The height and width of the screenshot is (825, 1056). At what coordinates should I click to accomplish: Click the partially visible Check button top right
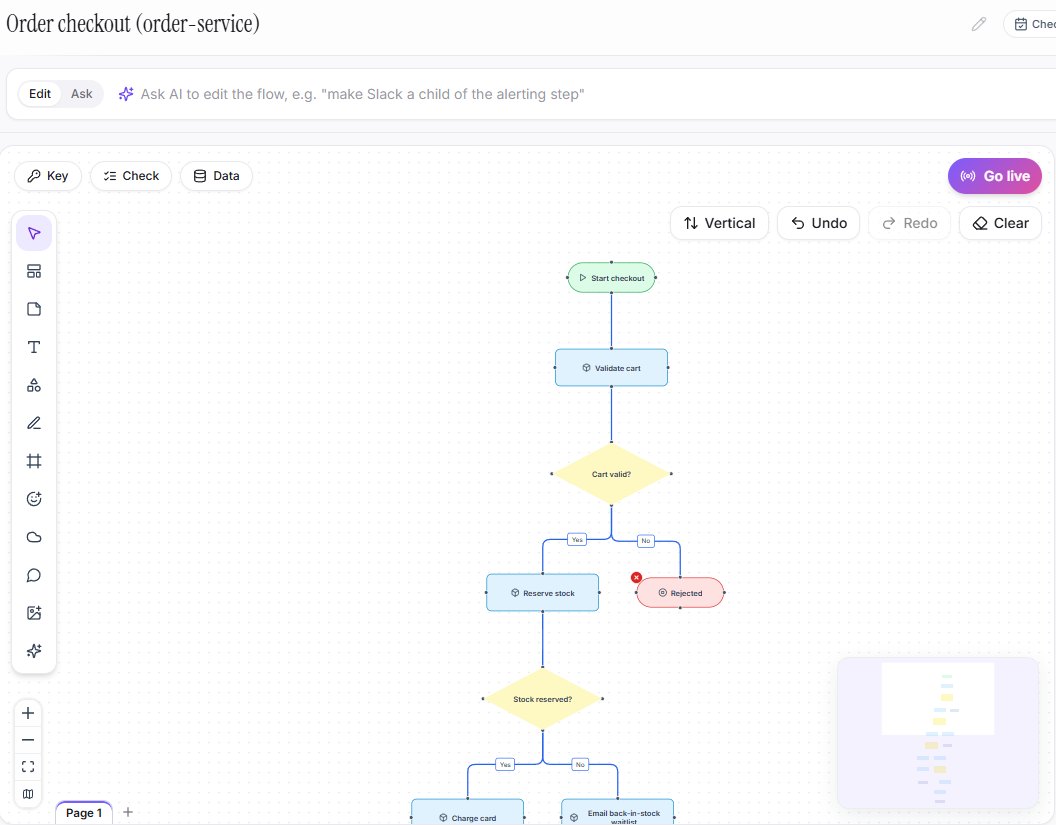point(1030,24)
